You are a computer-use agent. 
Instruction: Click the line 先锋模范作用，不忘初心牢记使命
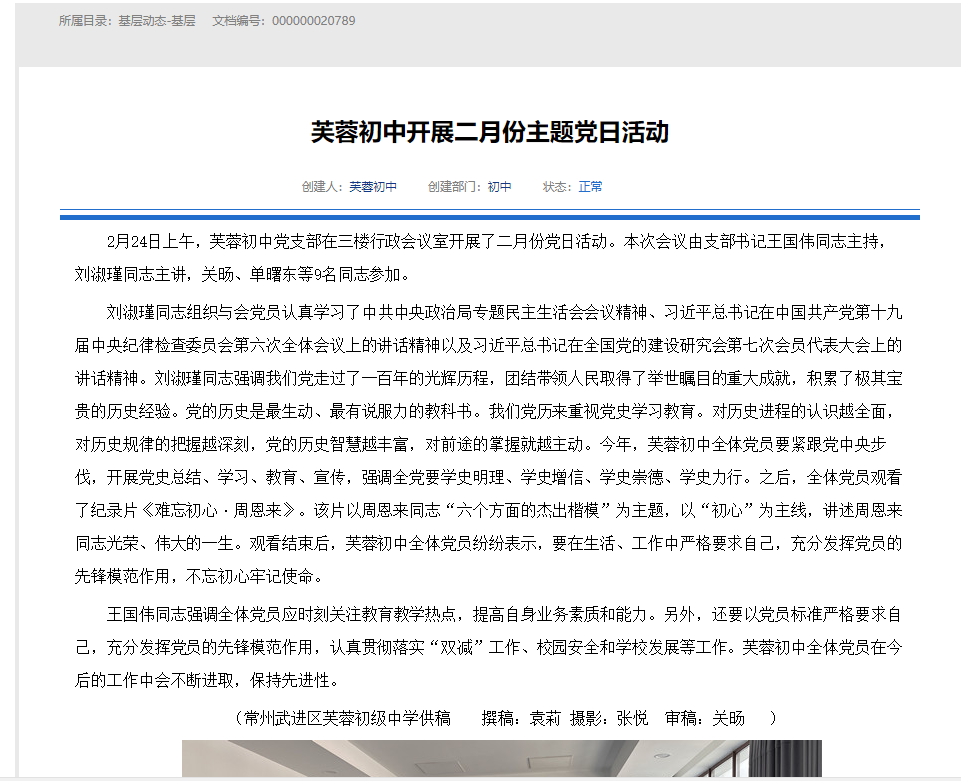(x=199, y=577)
